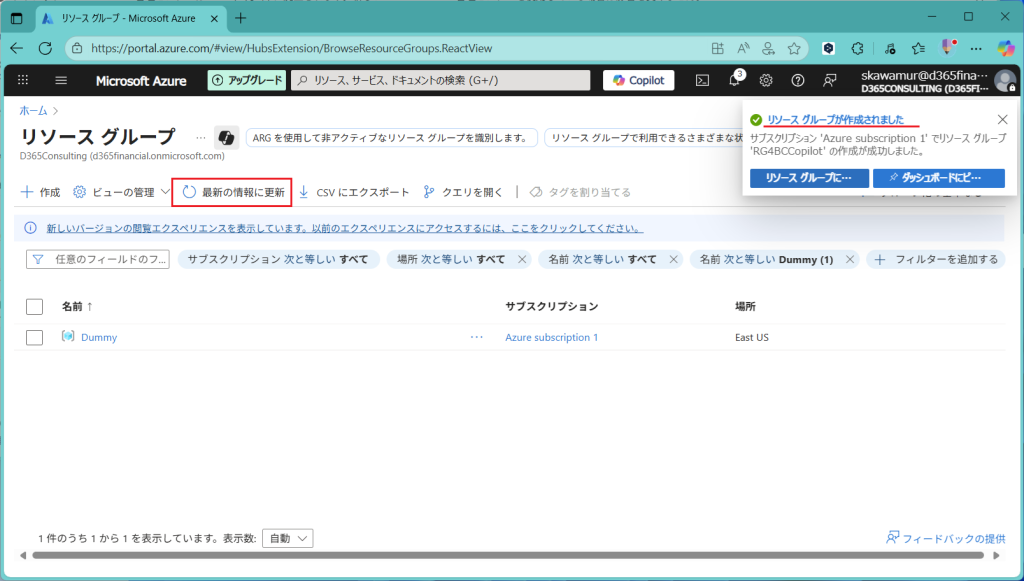Start Read aloud from the address bar

tap(743, 48)
